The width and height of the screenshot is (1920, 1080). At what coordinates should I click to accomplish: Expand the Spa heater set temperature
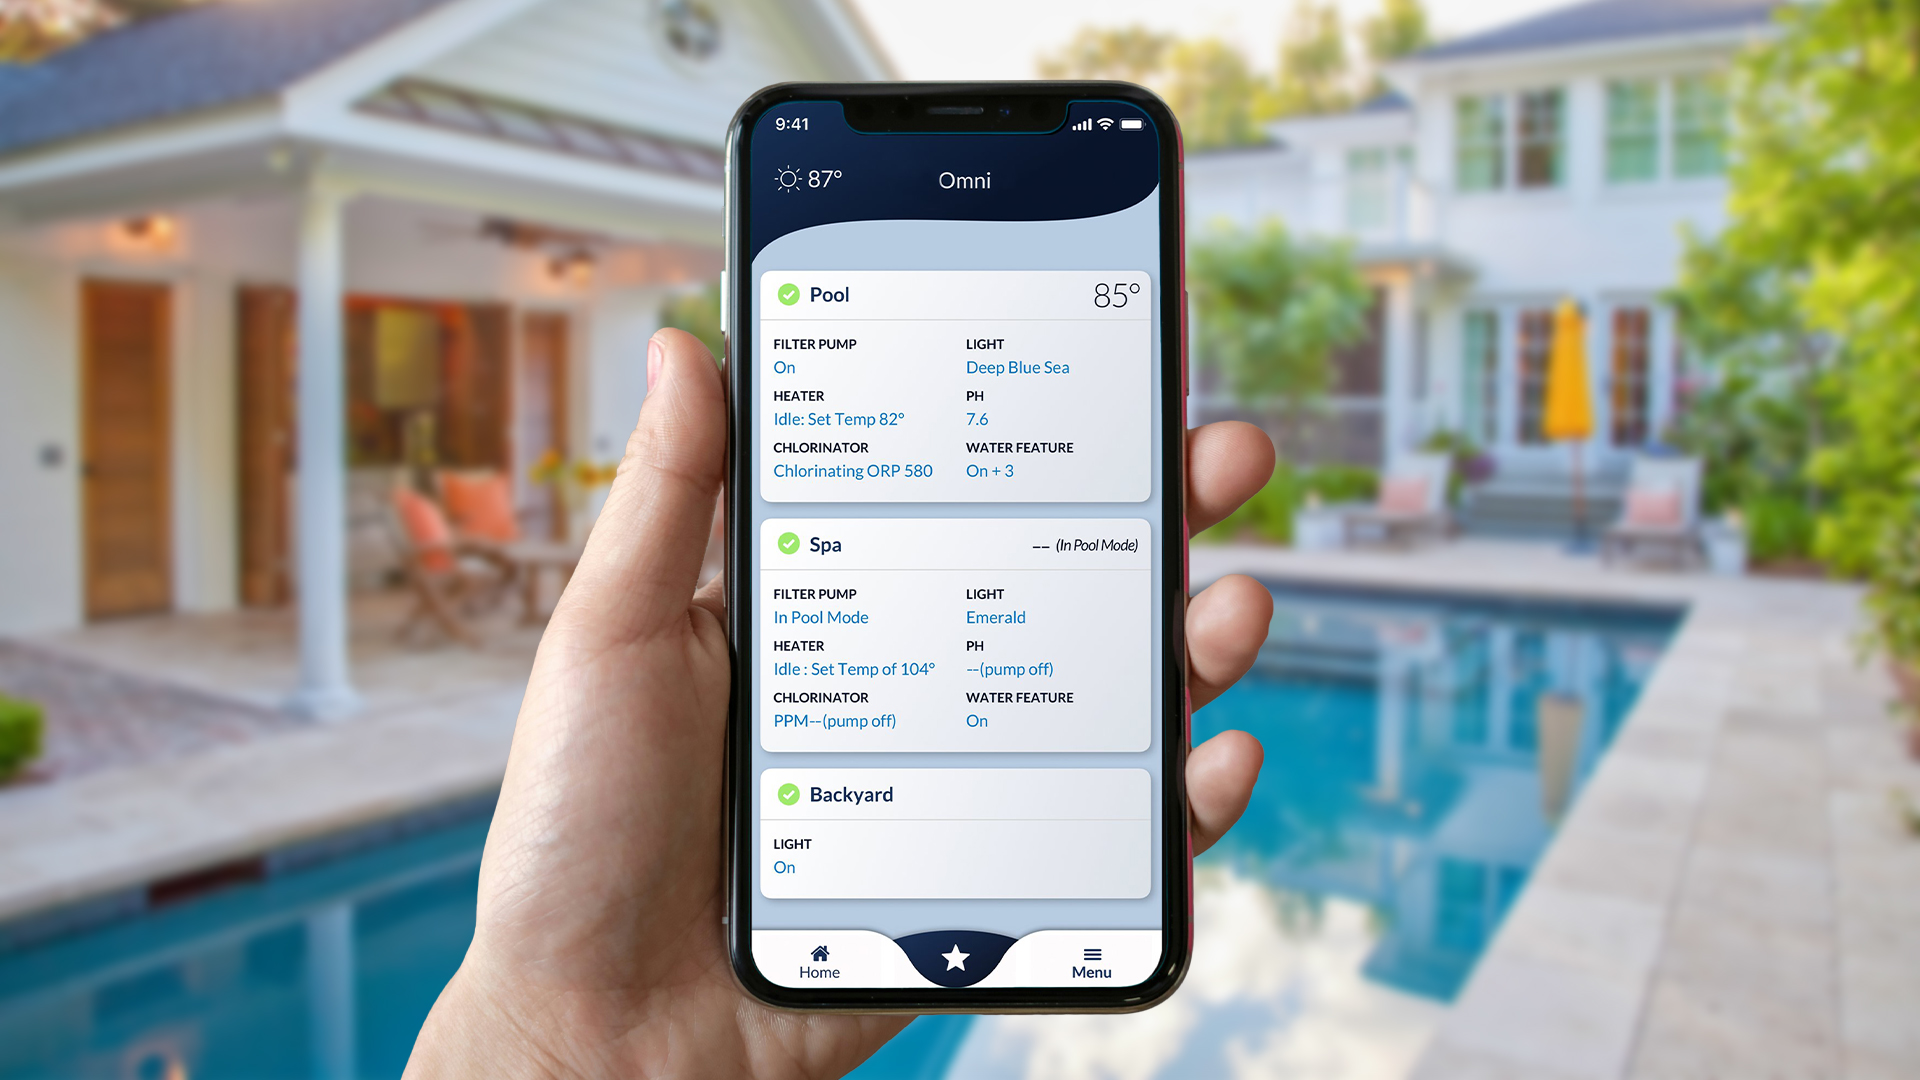[853, 669]
